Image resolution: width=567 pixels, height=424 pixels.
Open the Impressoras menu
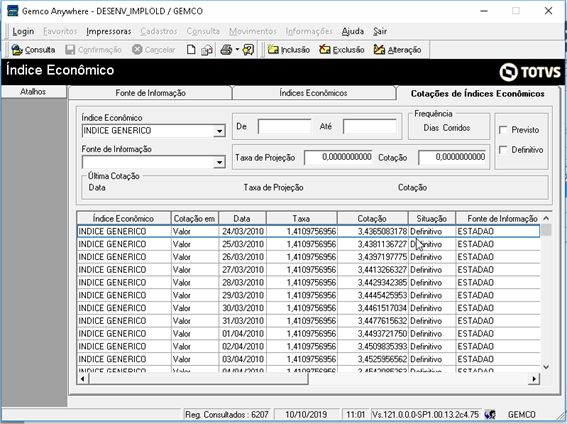[108, 31]
